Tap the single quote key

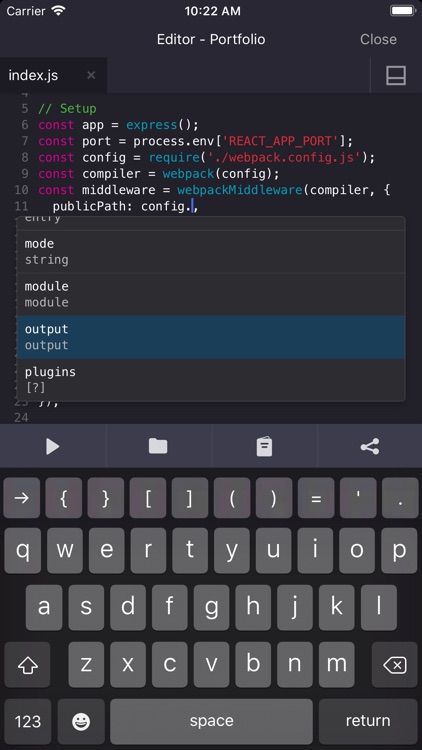[358, 498]
